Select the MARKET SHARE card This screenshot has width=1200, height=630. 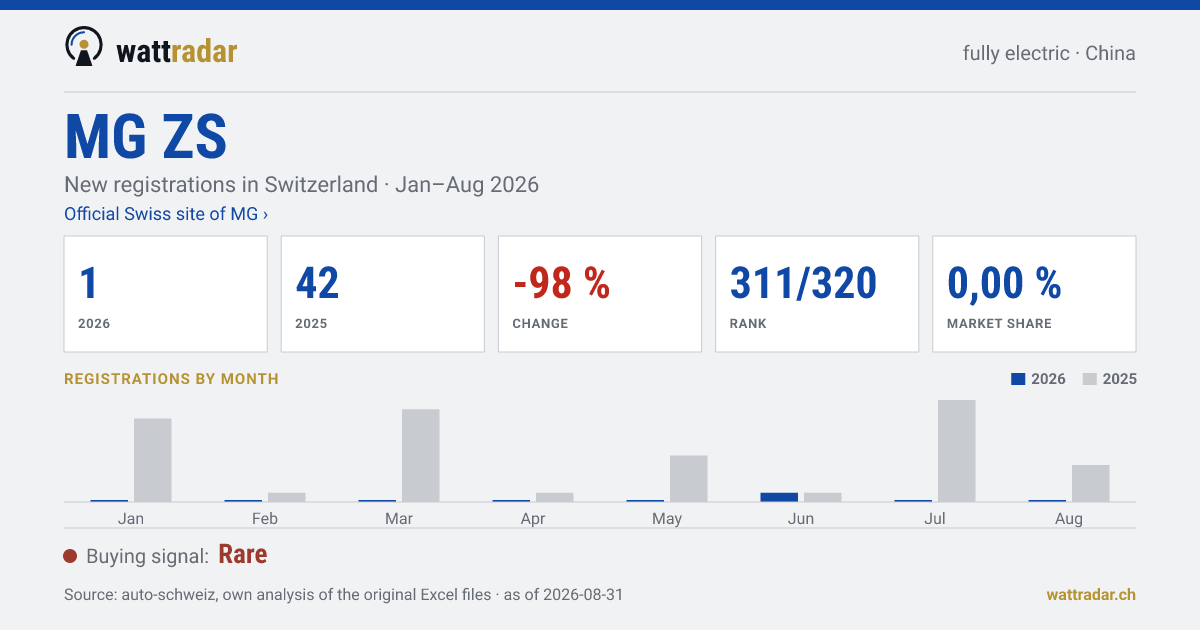1034,294
